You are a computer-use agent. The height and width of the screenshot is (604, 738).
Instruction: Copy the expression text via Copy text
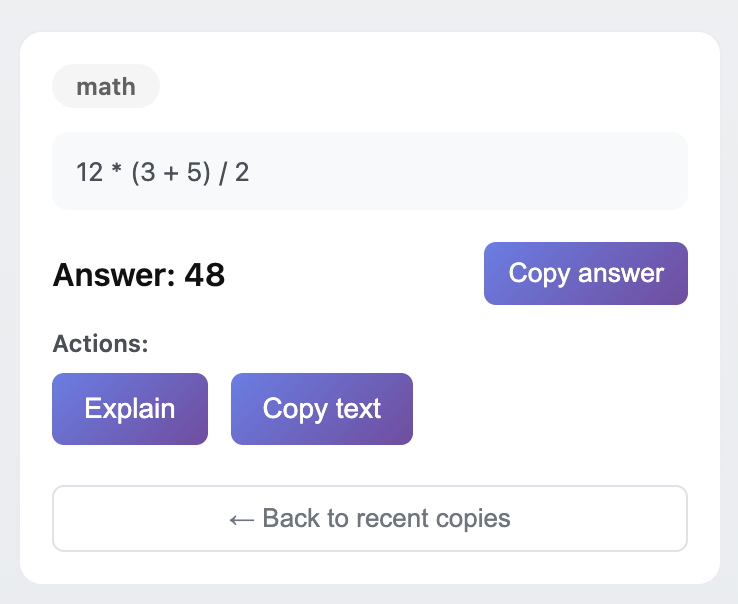click(x=321, y=409)
